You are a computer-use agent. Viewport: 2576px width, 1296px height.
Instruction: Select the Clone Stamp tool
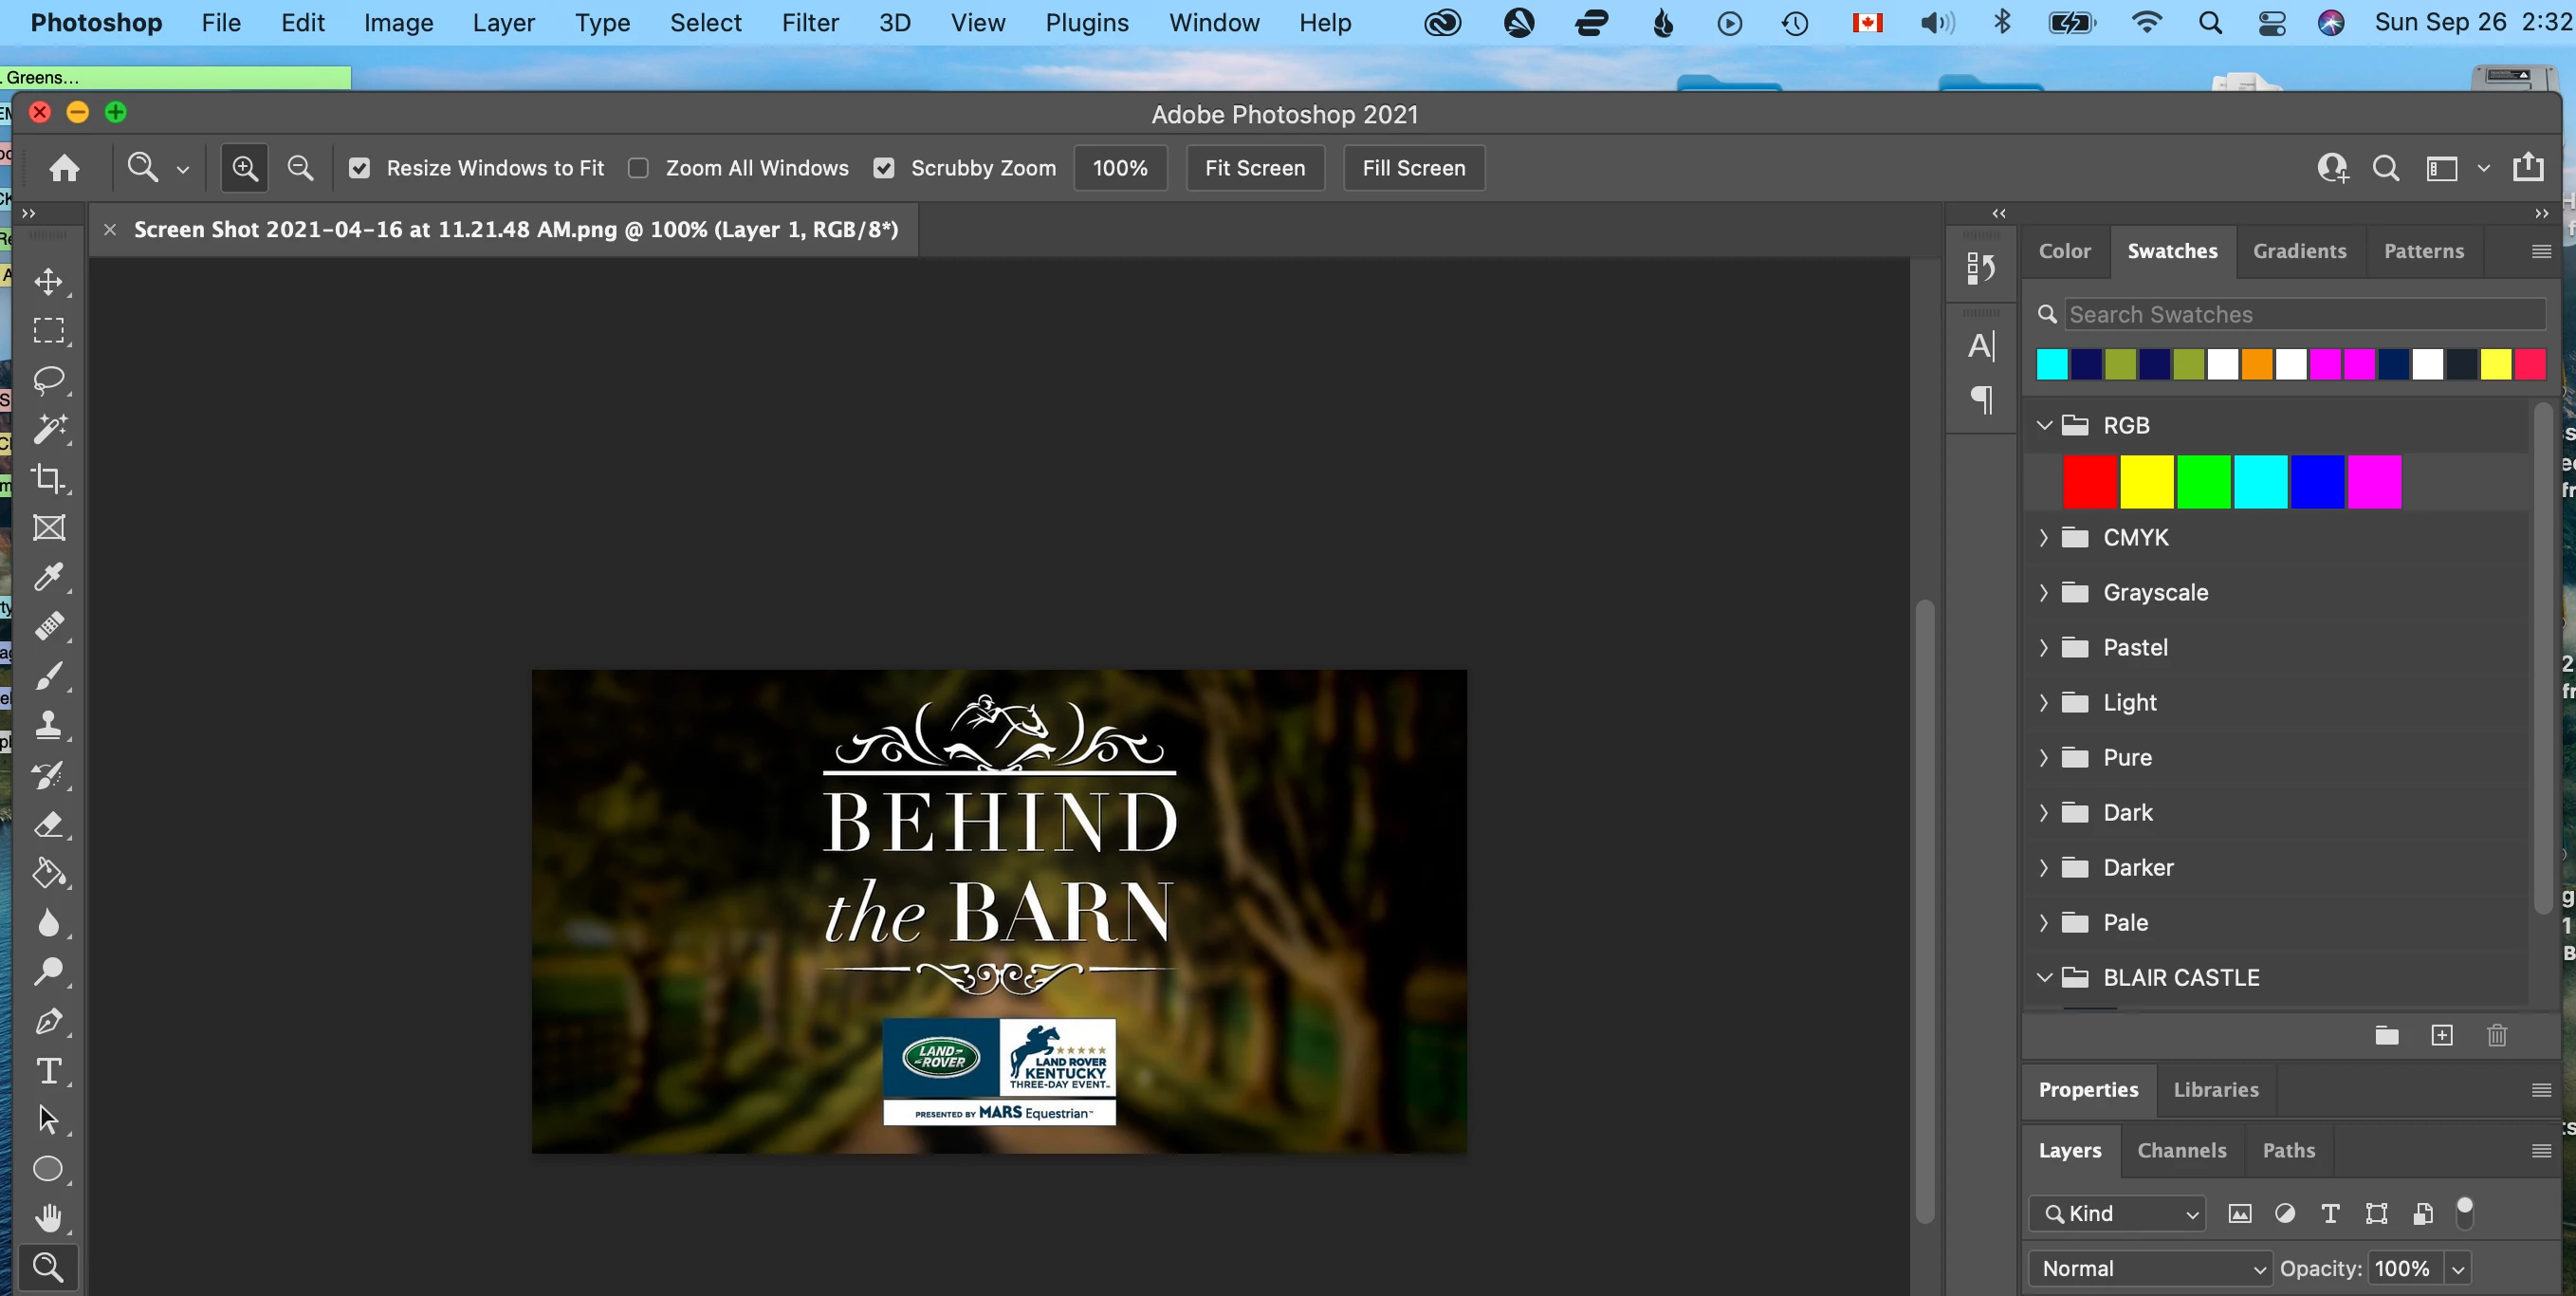tap(48, 725)
